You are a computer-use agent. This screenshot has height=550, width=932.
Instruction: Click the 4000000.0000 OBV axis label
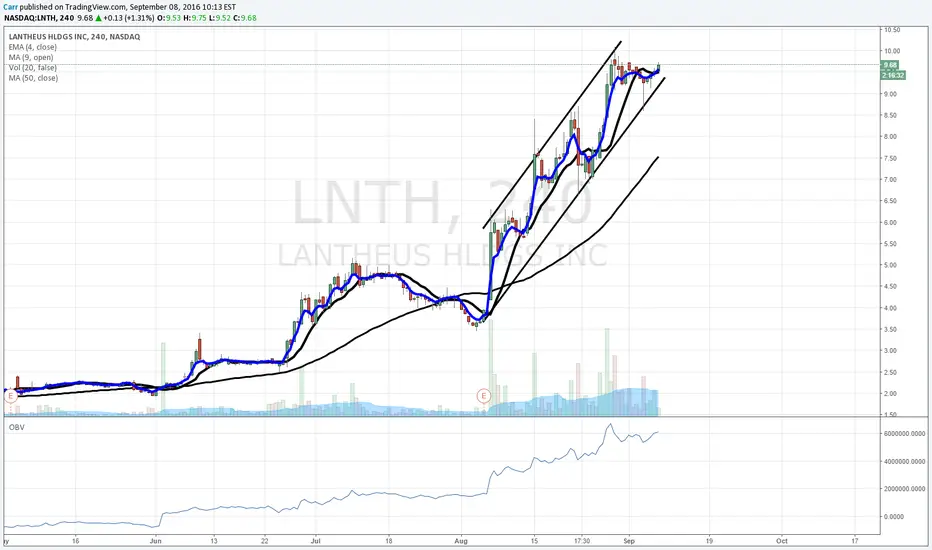(904, 461)
